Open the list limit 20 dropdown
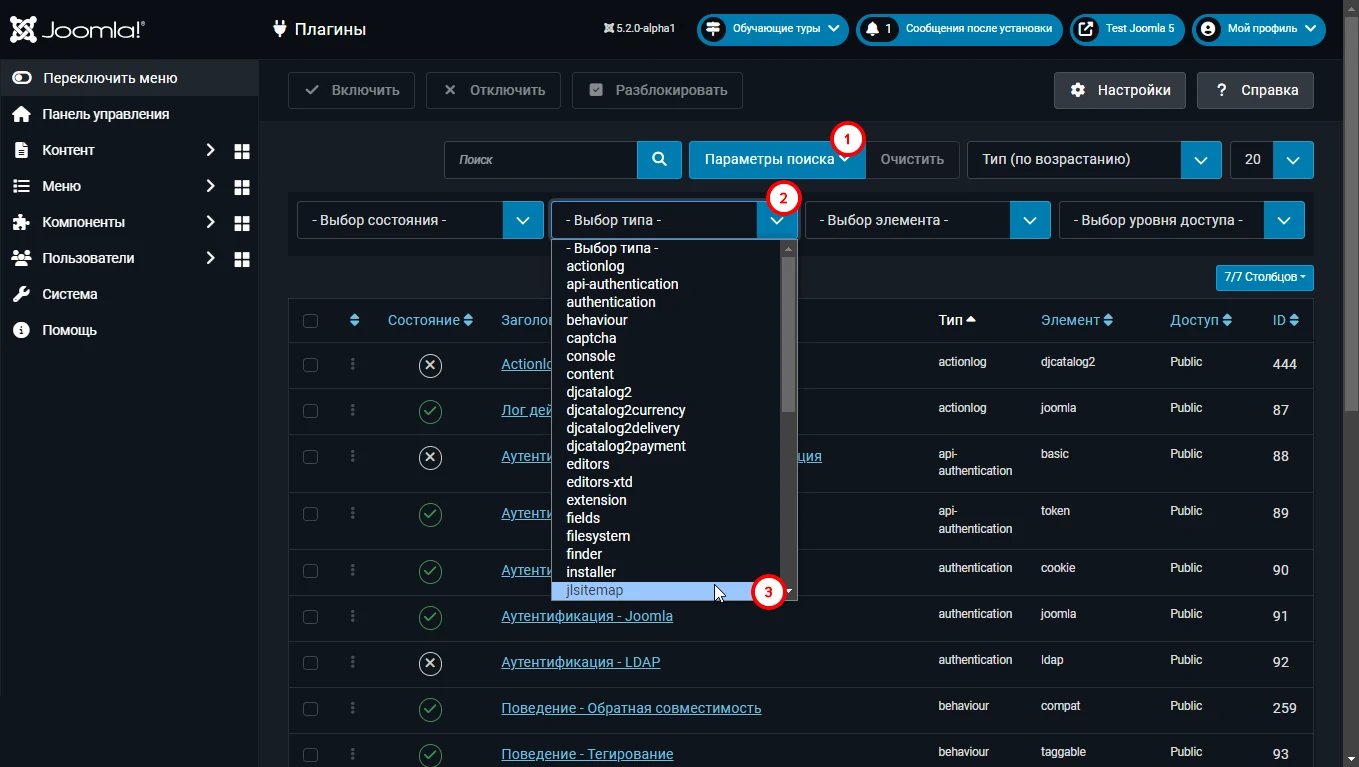The image size is (1359, 767). [x=1271, y=159]
